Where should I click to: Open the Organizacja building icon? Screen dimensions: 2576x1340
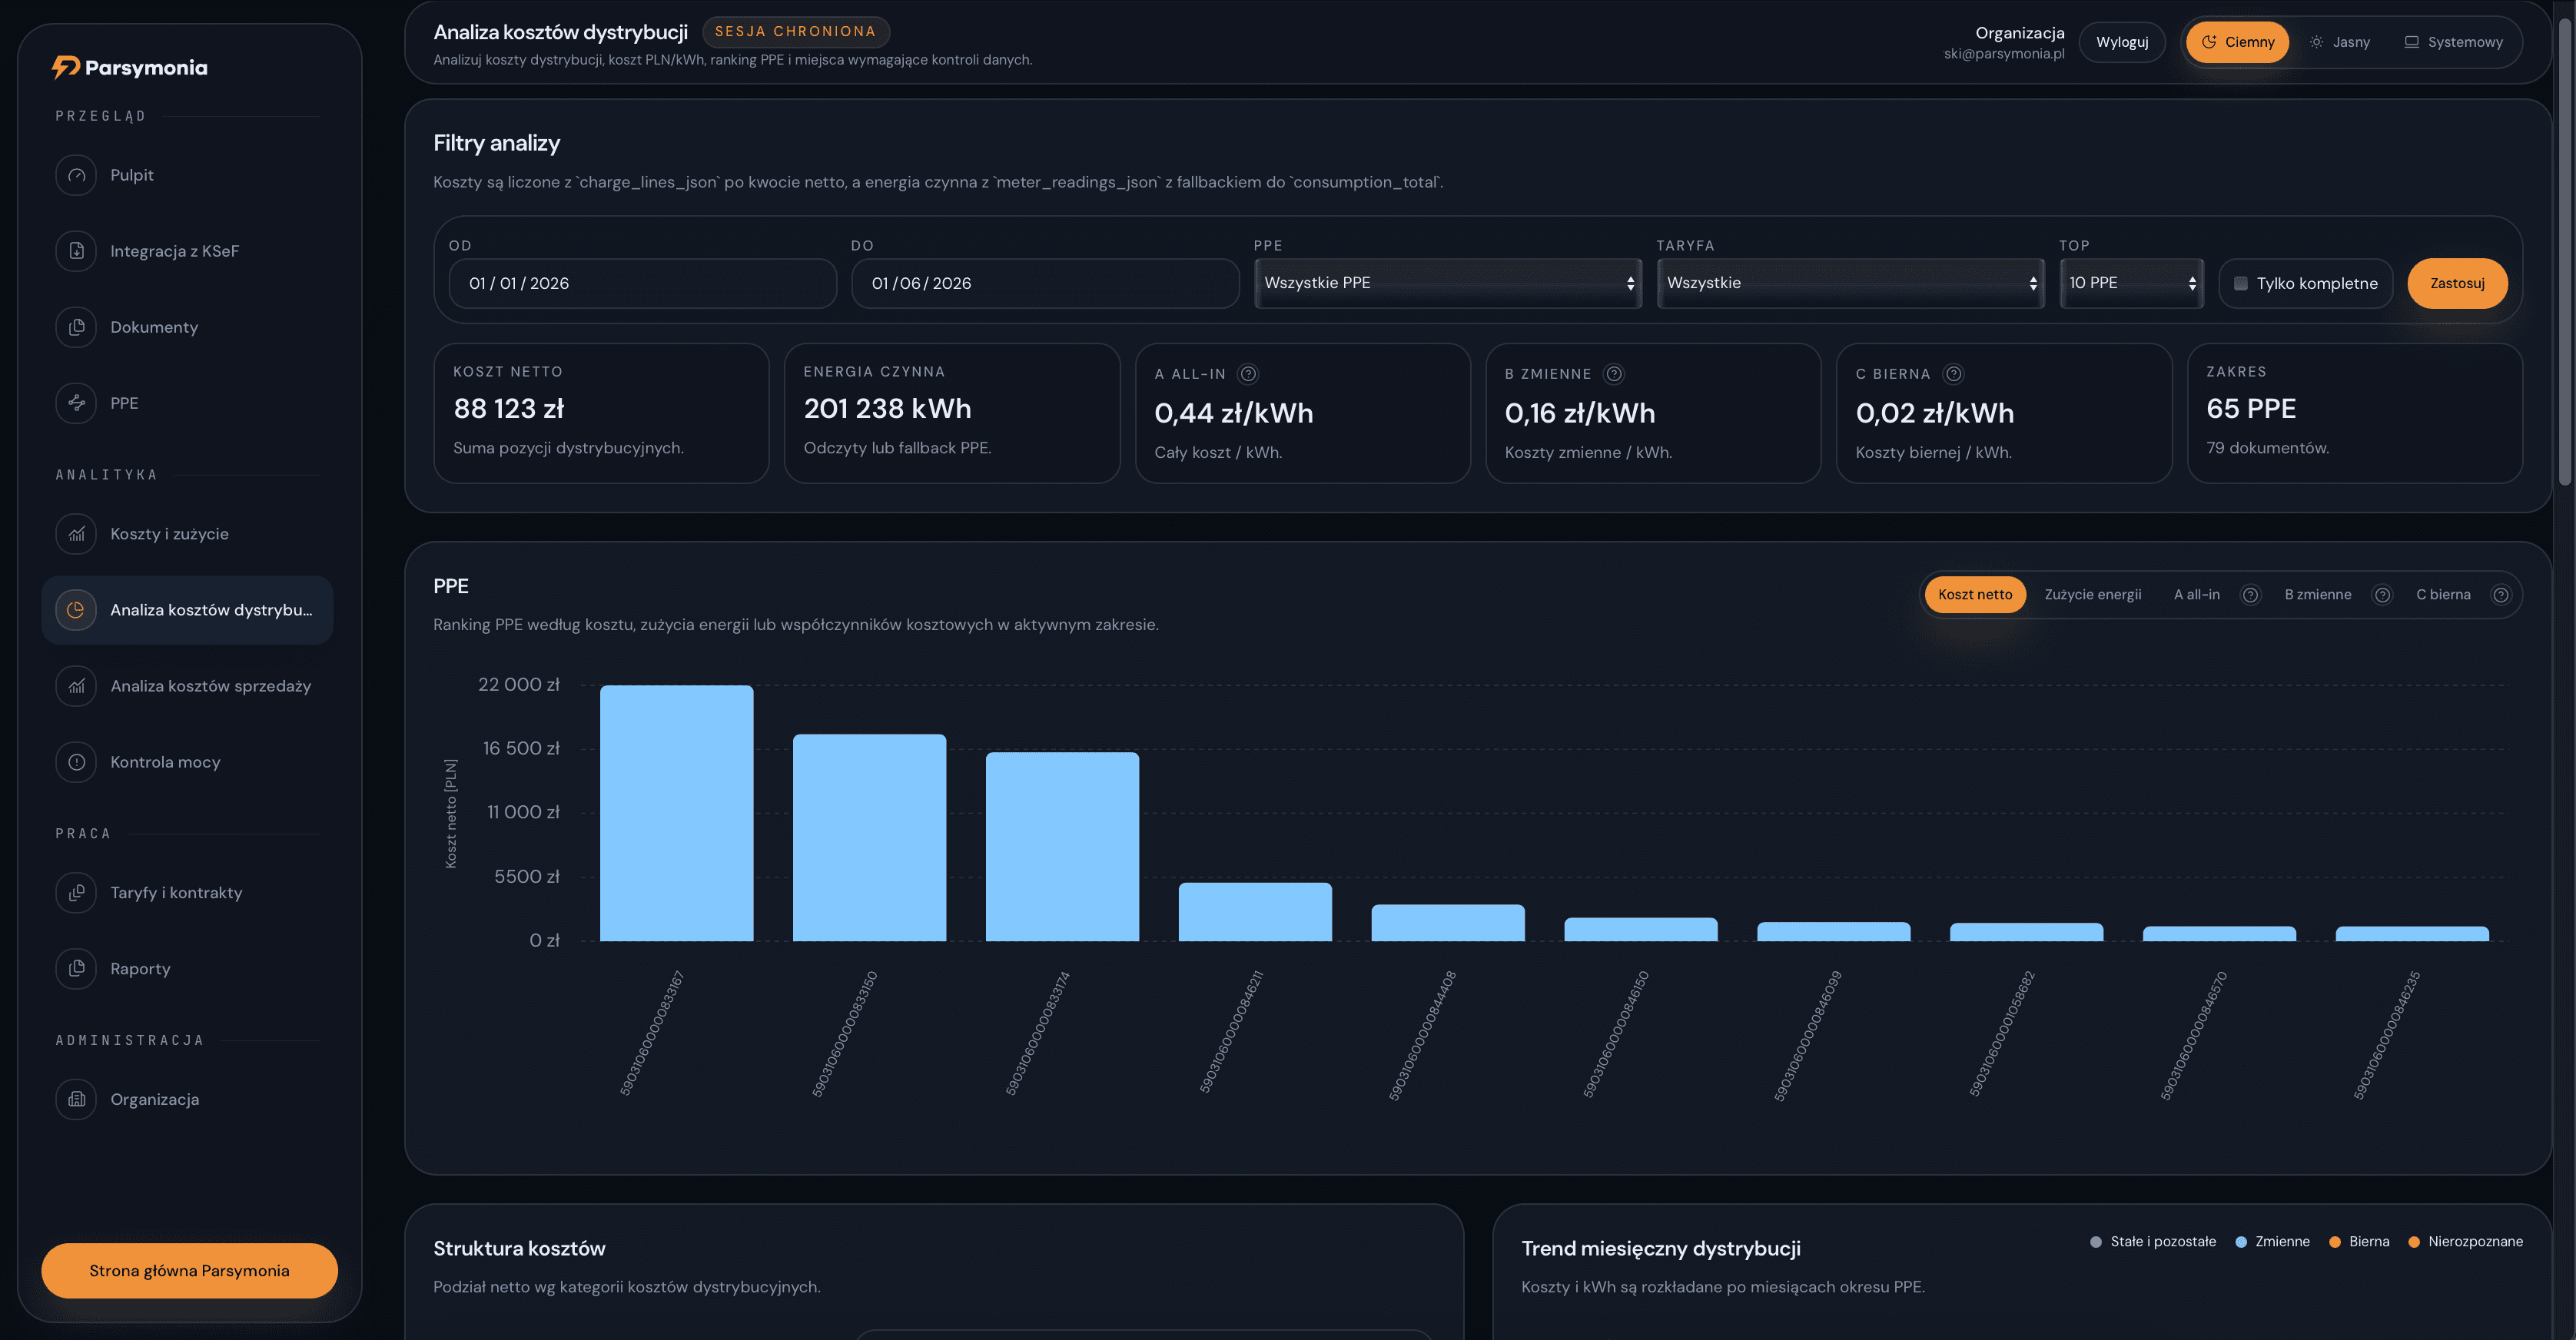(x=76, y=1099)
